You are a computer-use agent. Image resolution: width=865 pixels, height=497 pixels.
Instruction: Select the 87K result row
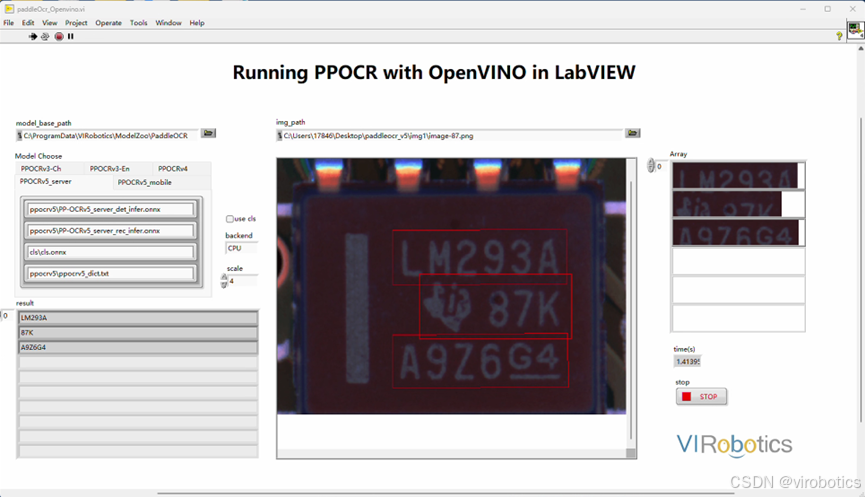(x=138, y=333)
